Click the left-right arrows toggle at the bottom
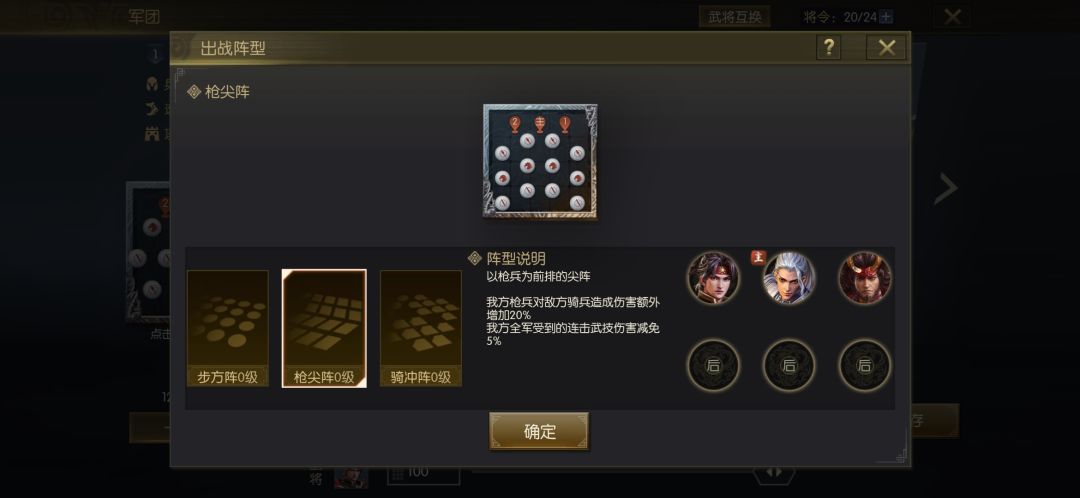Screen dimensions: 1080x498 pos(773,473)
